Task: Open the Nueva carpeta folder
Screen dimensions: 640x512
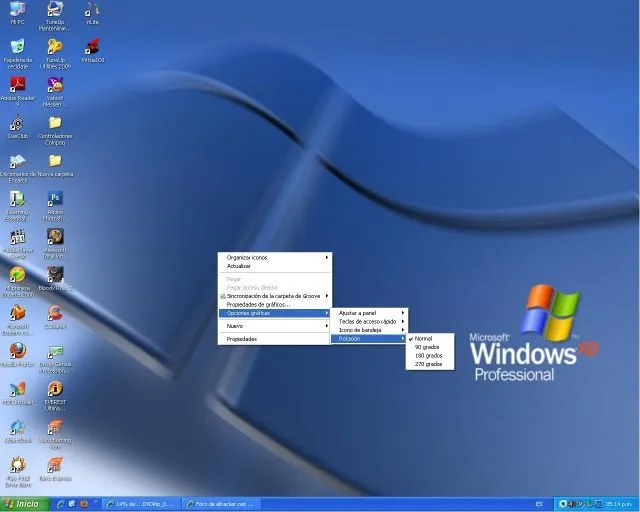Action: click(55, 165)
